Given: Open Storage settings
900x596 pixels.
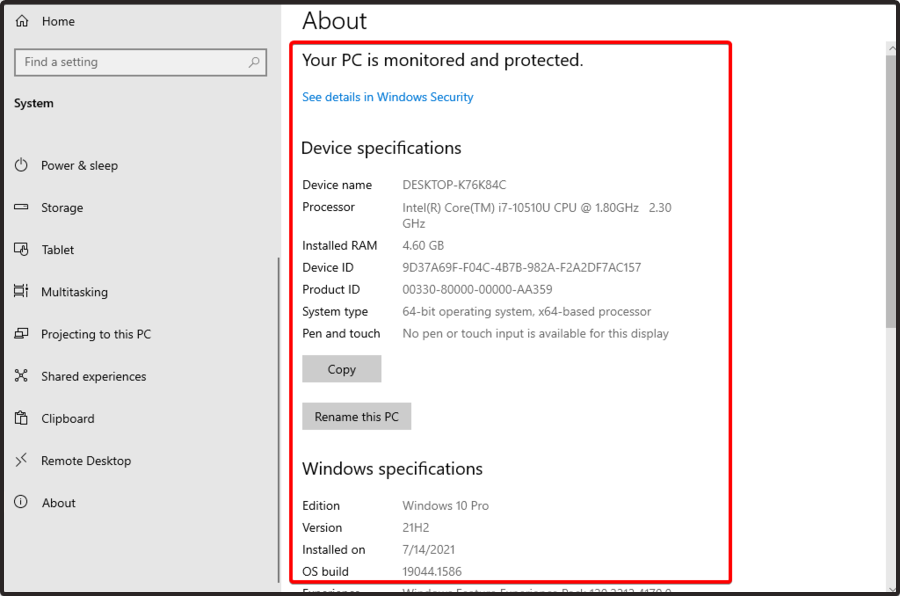Looking at the screenshot, I should click(62, 208).
